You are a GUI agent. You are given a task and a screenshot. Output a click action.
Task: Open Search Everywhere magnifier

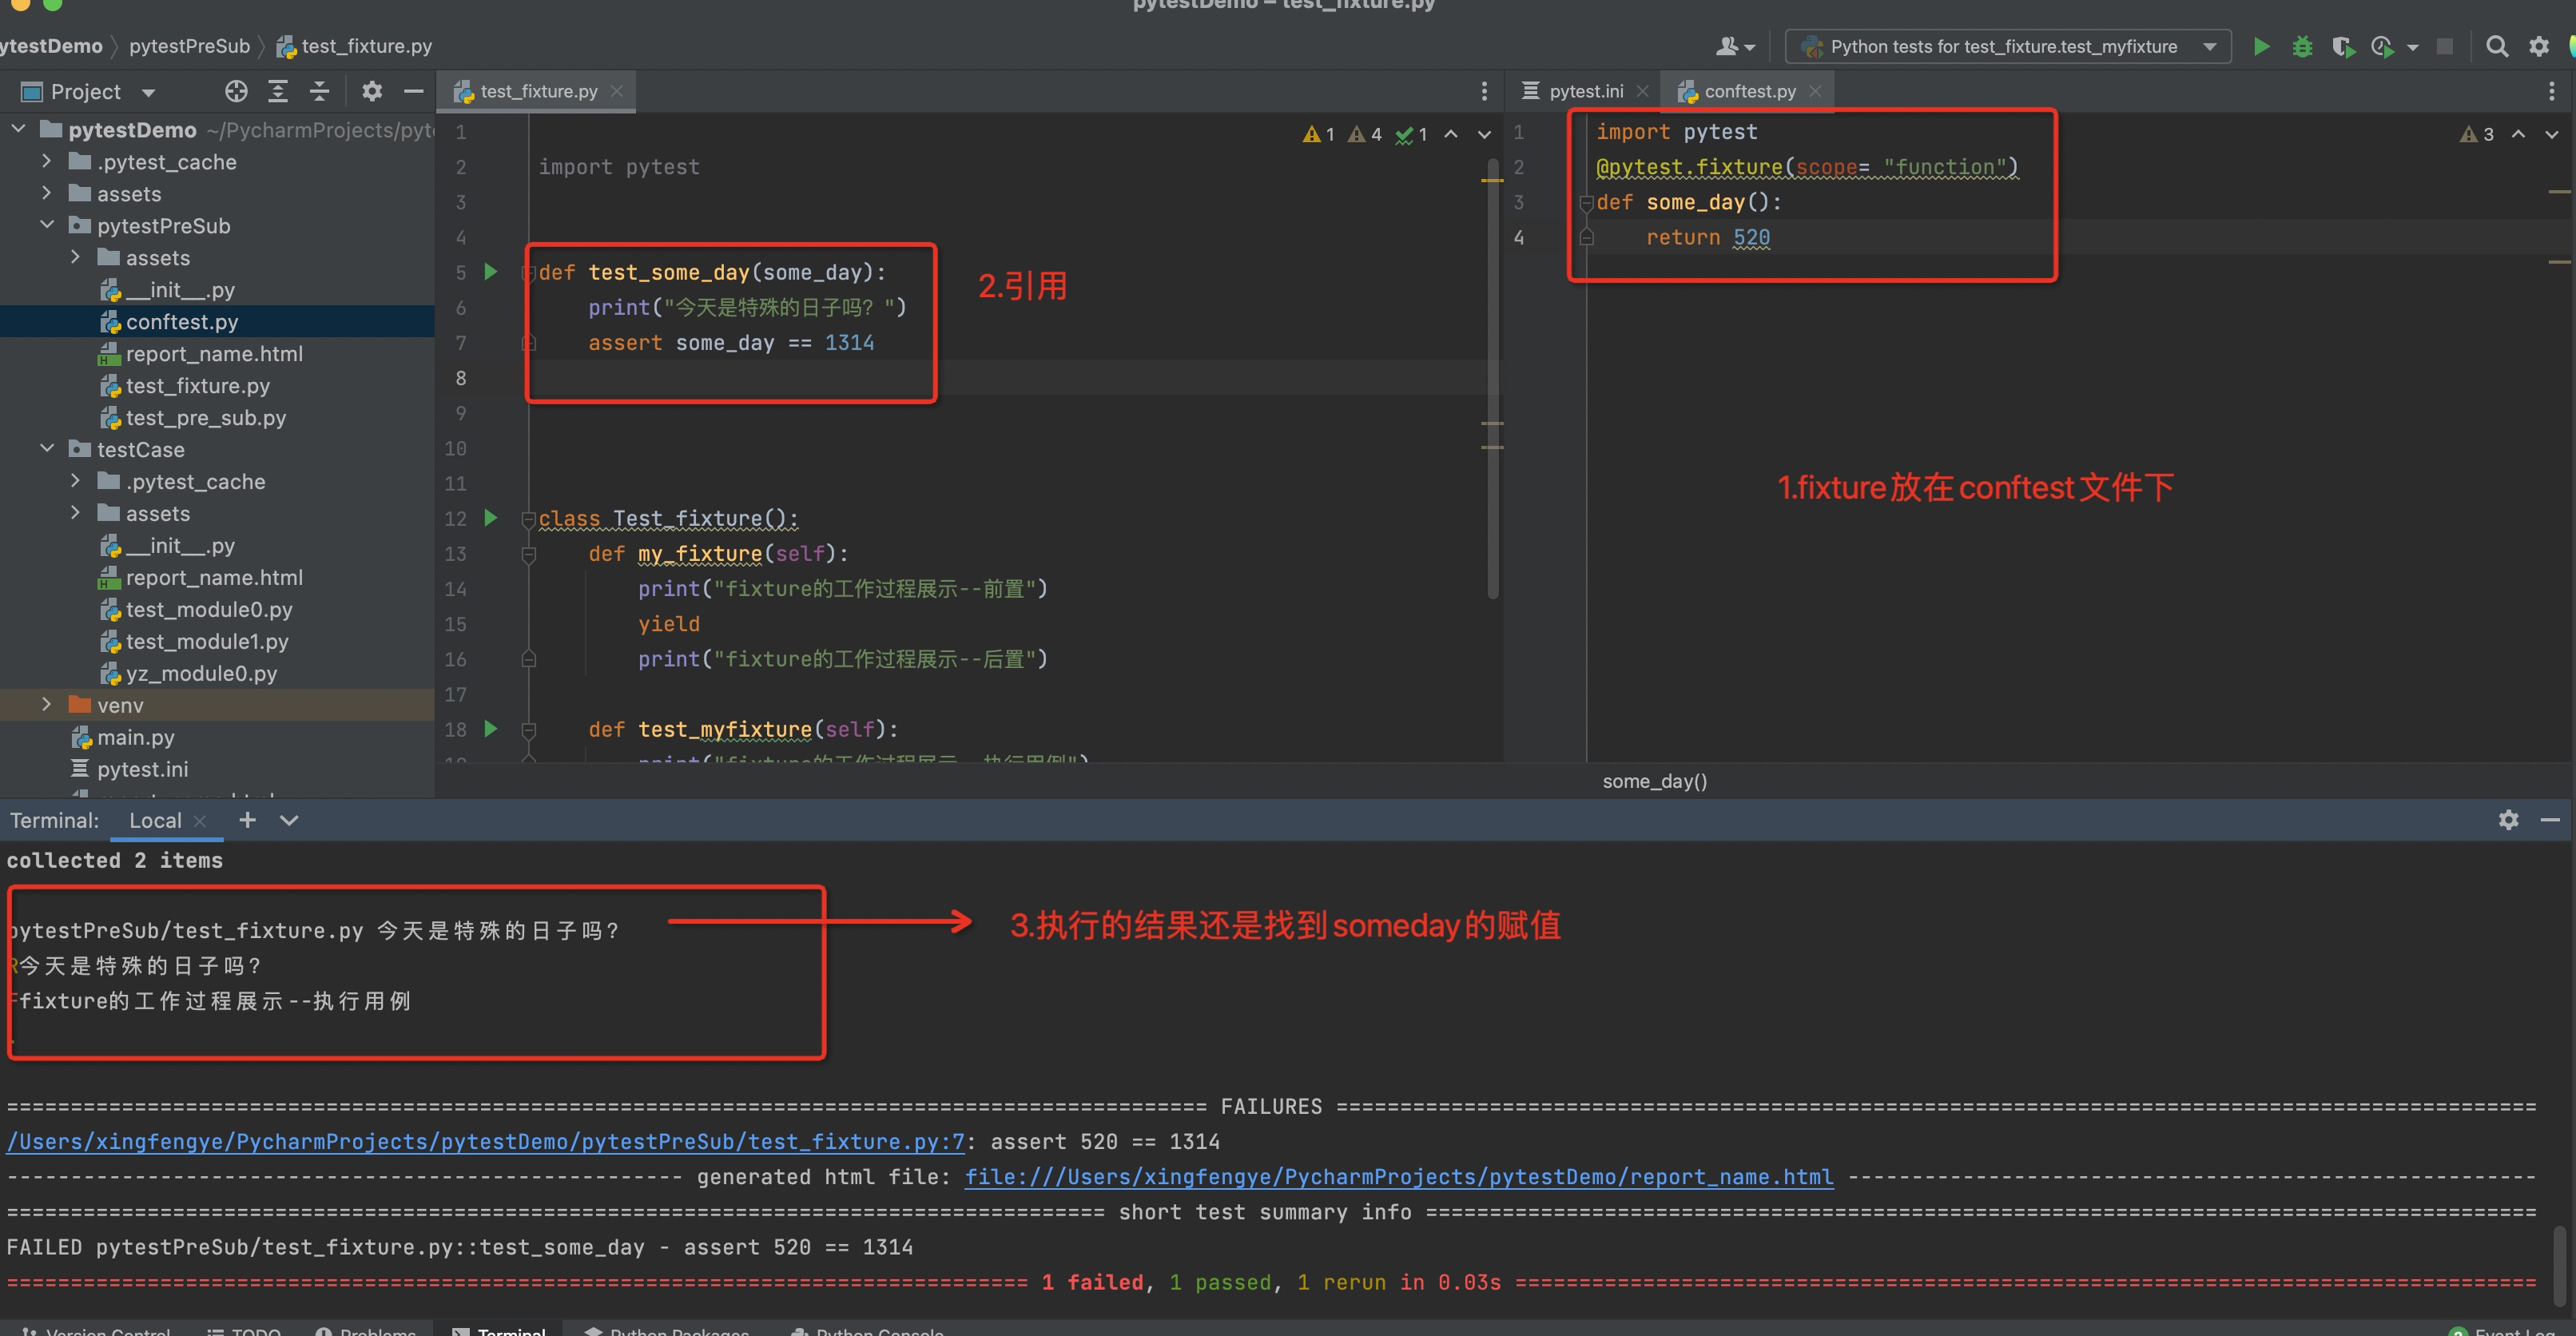(x=2496, y=46)
